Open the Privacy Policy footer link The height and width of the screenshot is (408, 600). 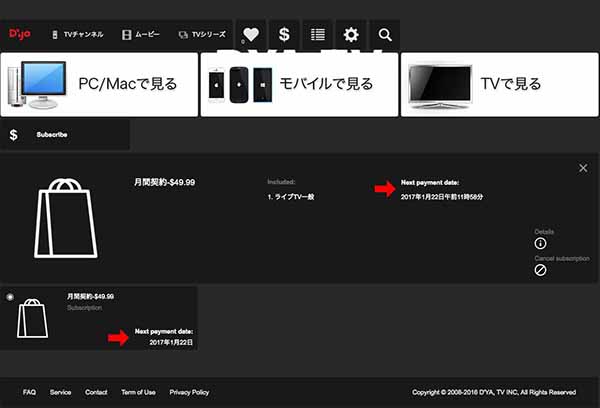pos(189,392)
